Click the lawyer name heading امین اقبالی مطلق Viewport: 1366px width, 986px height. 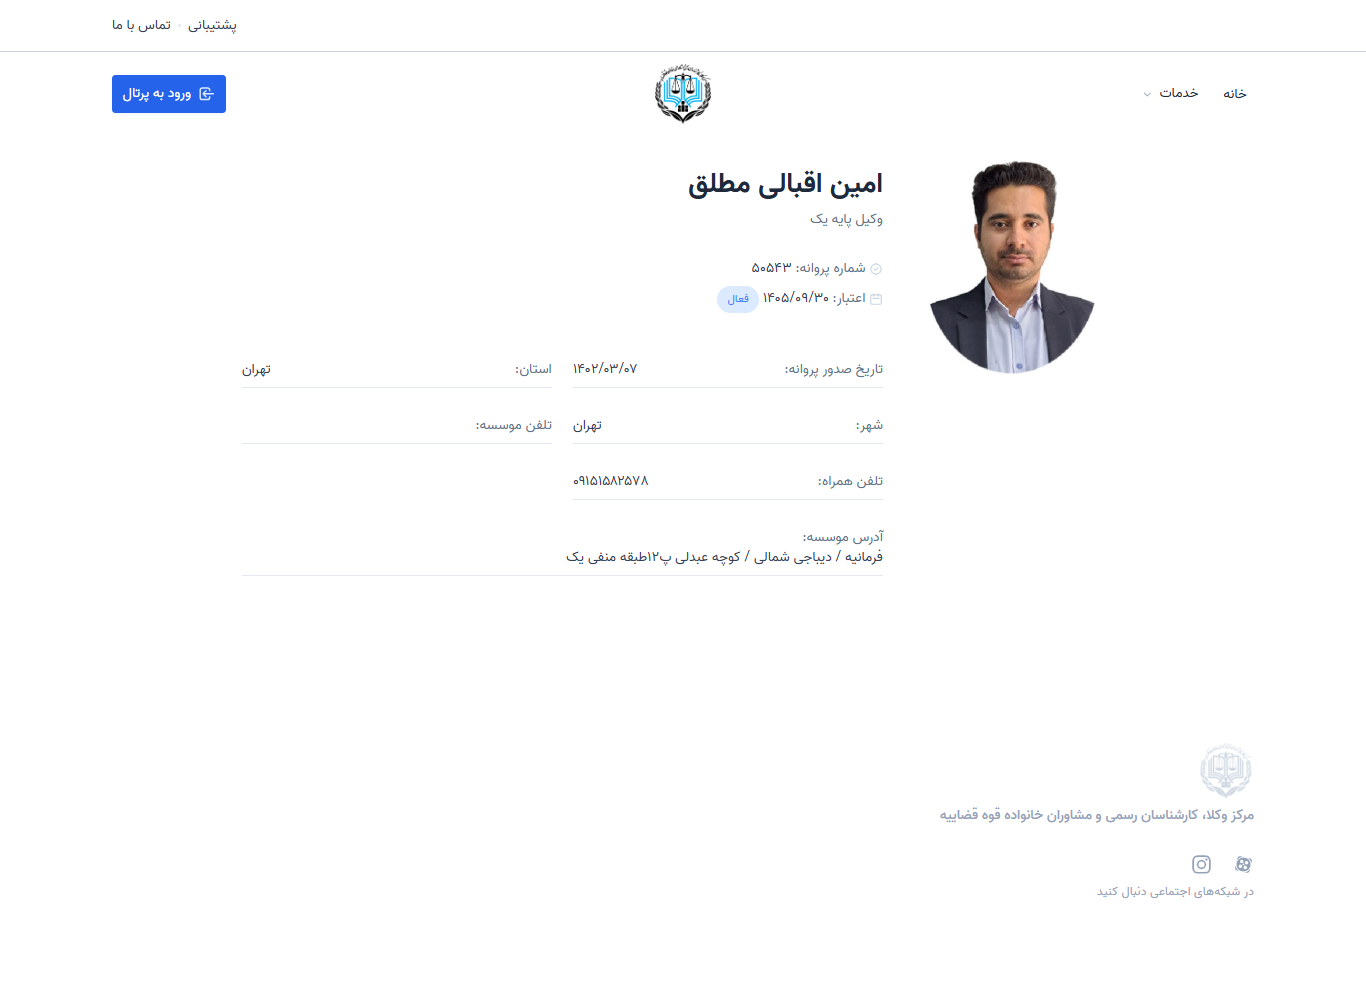point(785,184)
